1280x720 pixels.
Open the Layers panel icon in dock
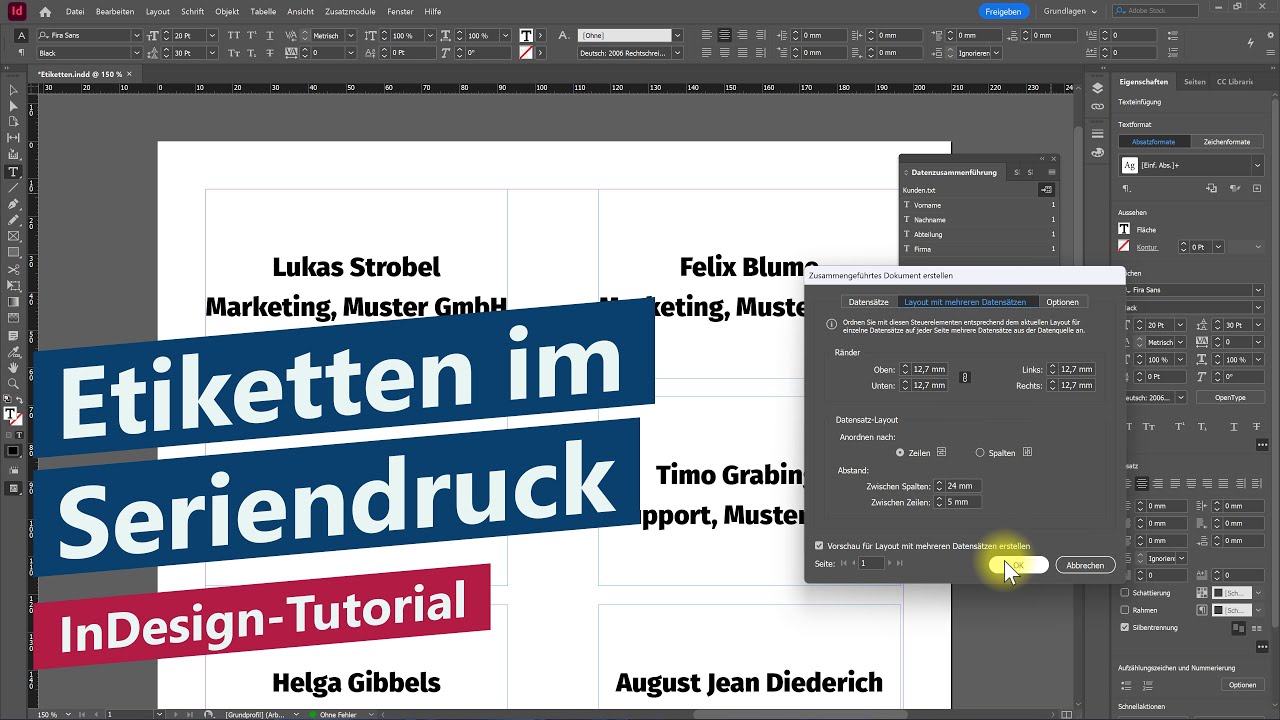pyautogui.click(x=1097, y=89)
